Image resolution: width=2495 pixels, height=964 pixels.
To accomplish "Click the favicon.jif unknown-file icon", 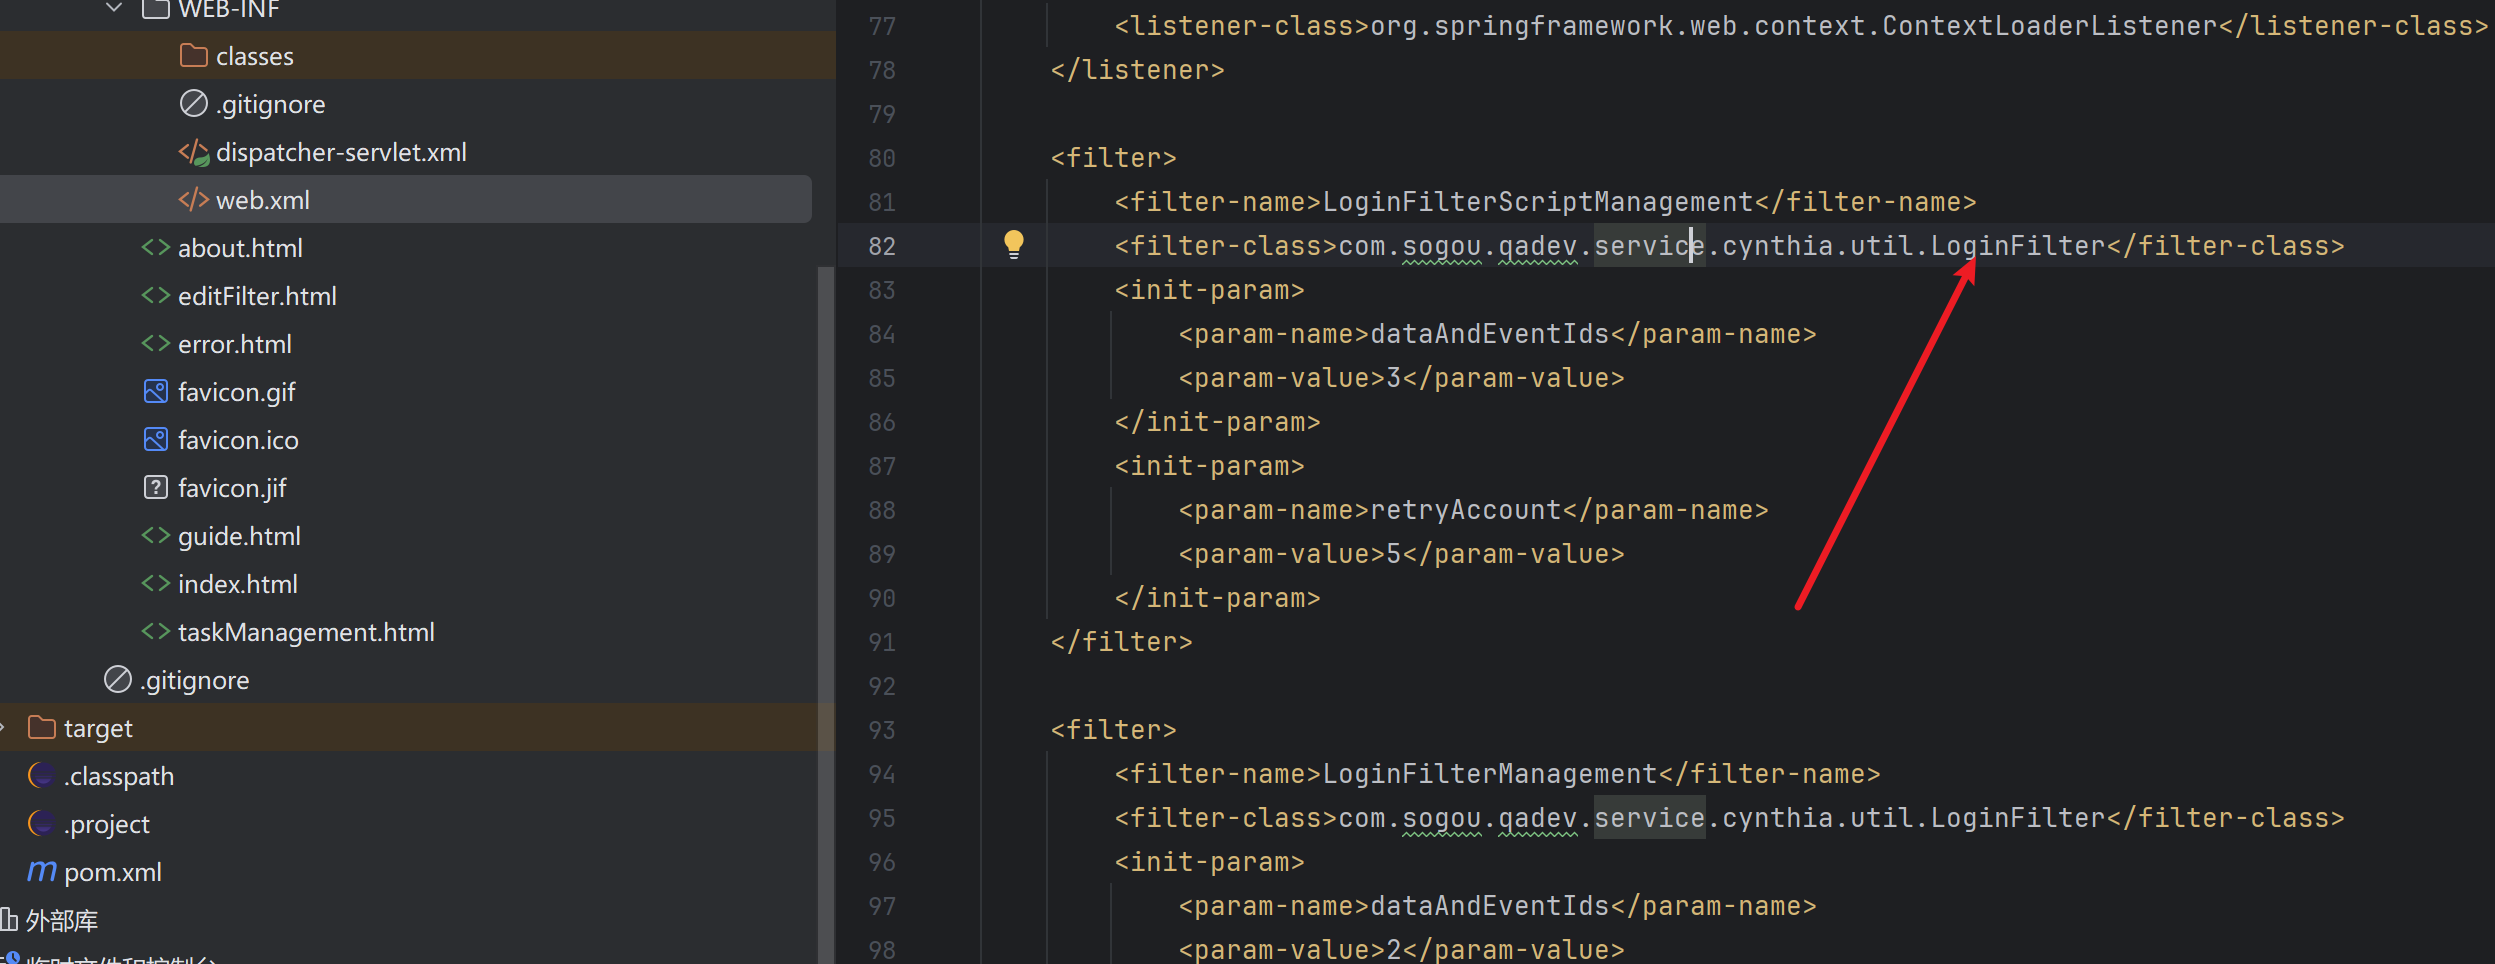I will 155,487.
